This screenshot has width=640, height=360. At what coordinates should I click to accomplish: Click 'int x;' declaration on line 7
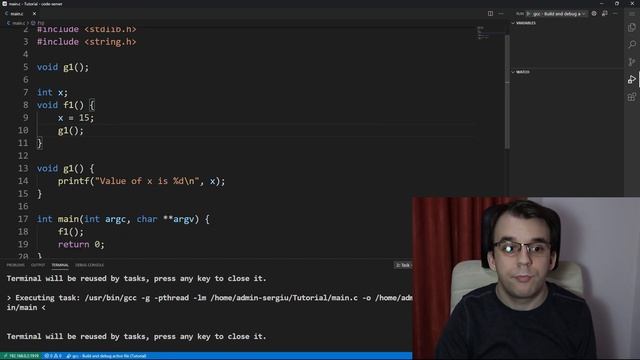coord(52,92)
